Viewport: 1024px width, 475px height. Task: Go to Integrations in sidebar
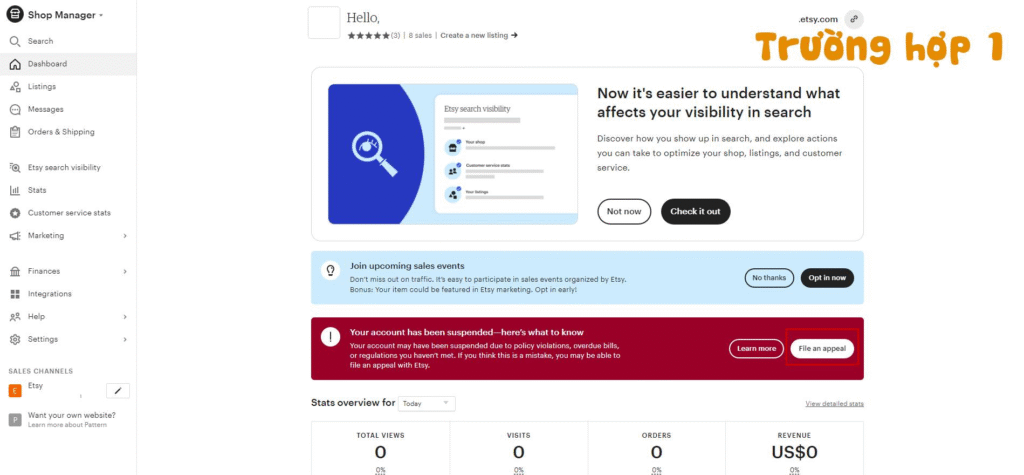pos(49,294)
